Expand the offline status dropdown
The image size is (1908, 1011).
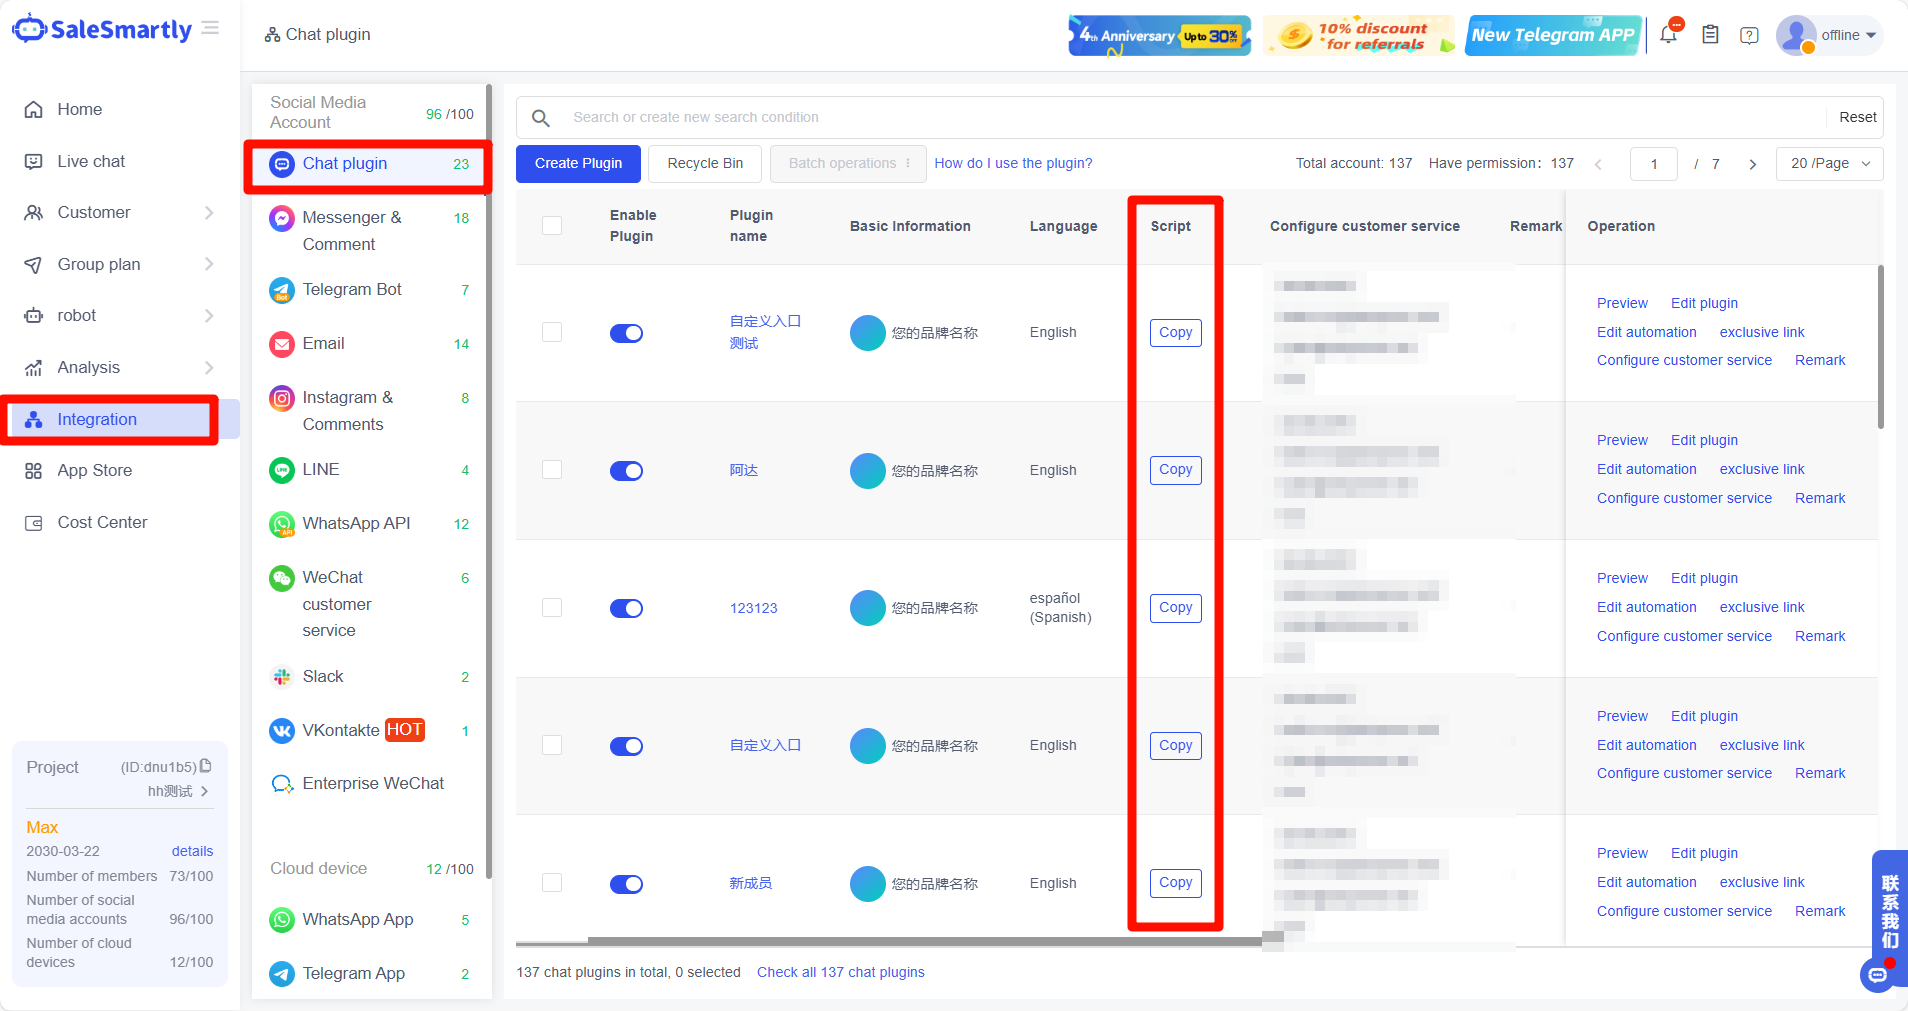pyautogui.click(x=1840, y=35)
